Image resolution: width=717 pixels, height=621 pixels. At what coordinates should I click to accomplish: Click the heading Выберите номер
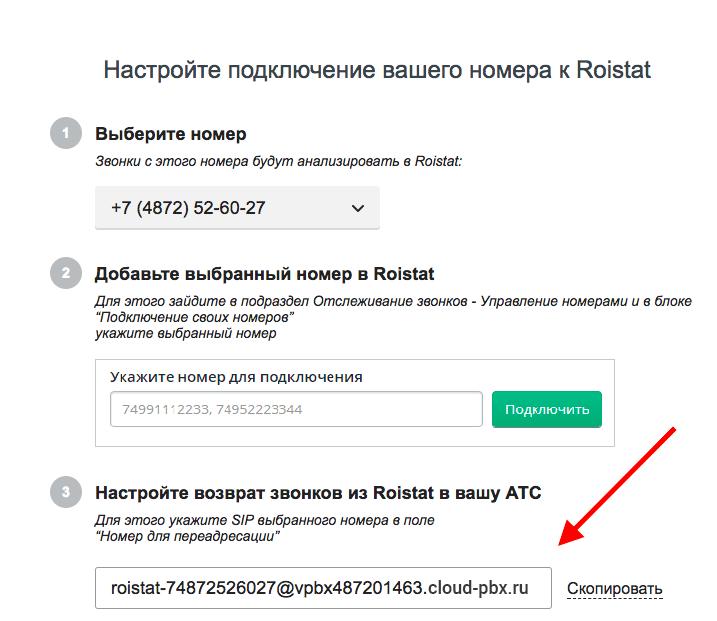(x=170, y=134)
